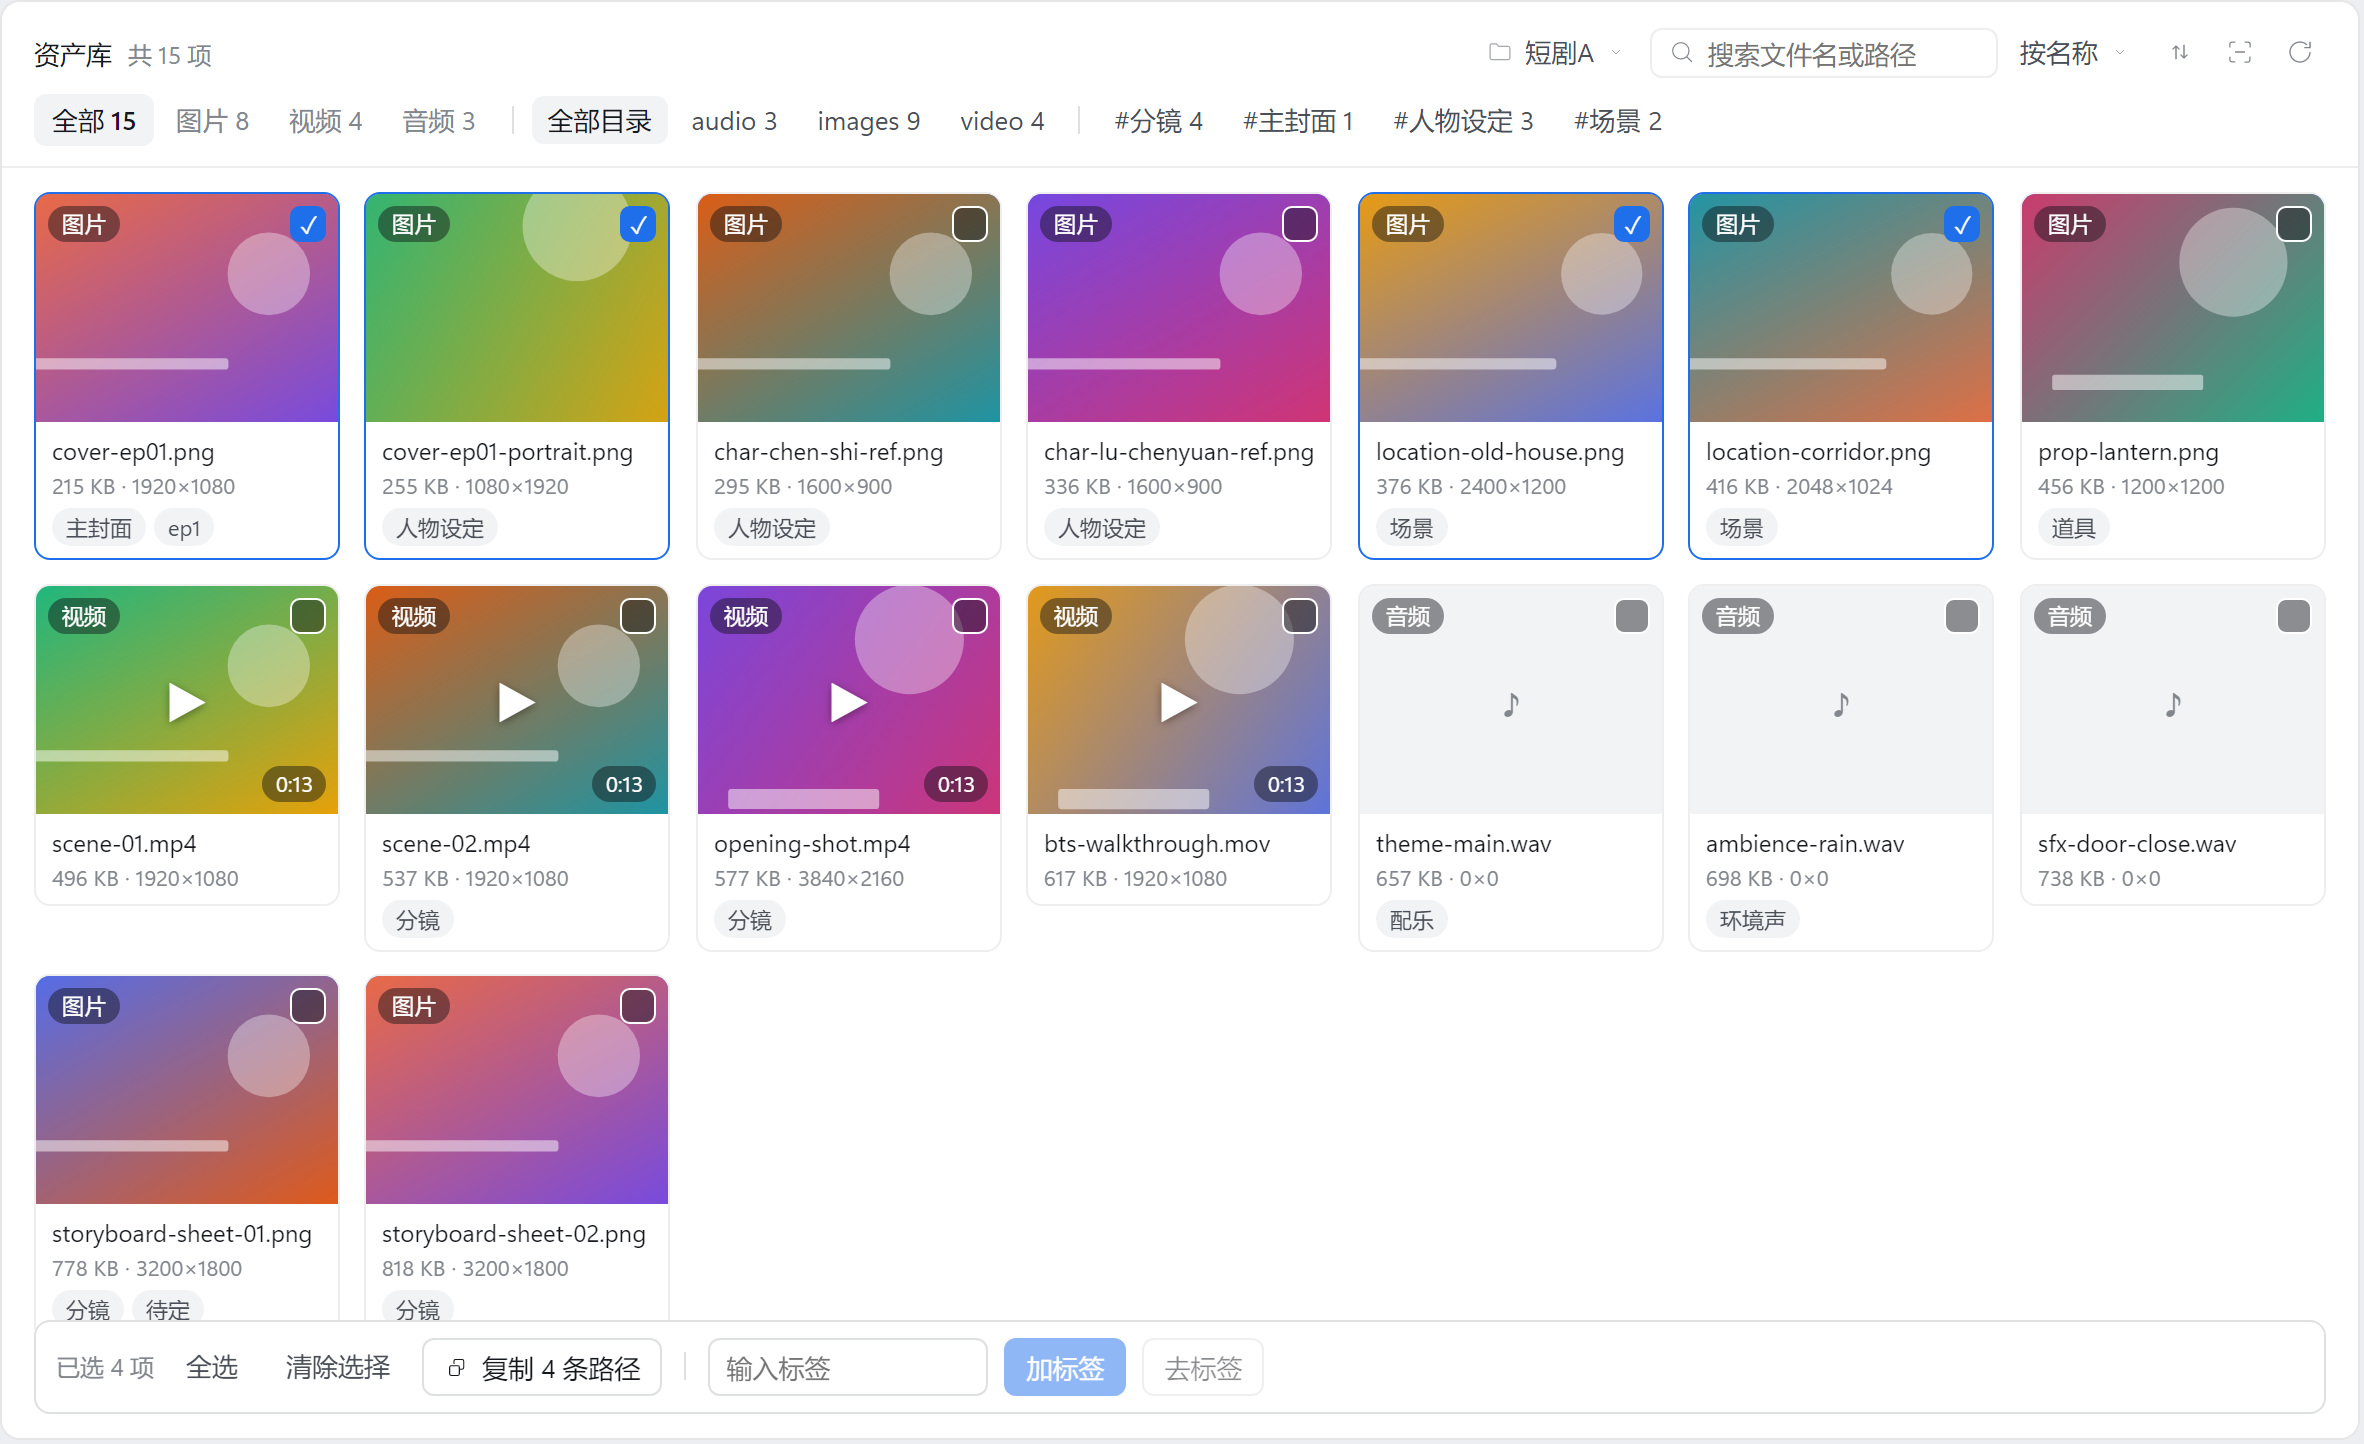Open the 短剧A project dropdown
The height and width of the screenshot is (1444, 2364).
coord(1555,53)
